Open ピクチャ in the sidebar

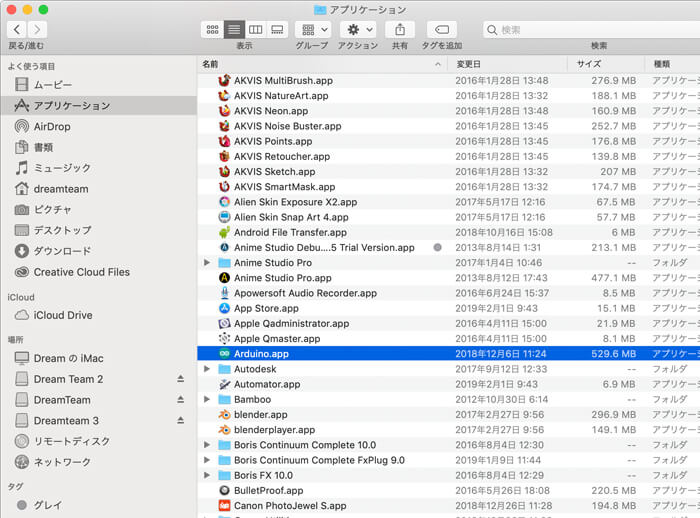(x=99, y=209)
